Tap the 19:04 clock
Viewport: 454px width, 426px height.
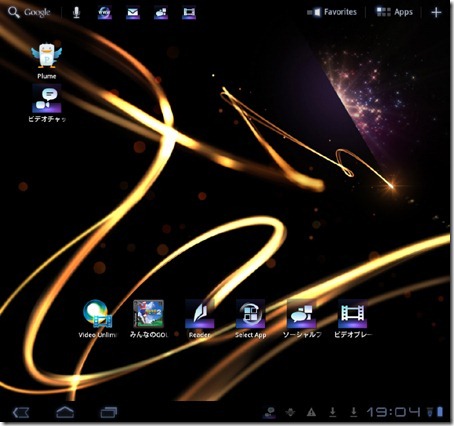(394, 413)
